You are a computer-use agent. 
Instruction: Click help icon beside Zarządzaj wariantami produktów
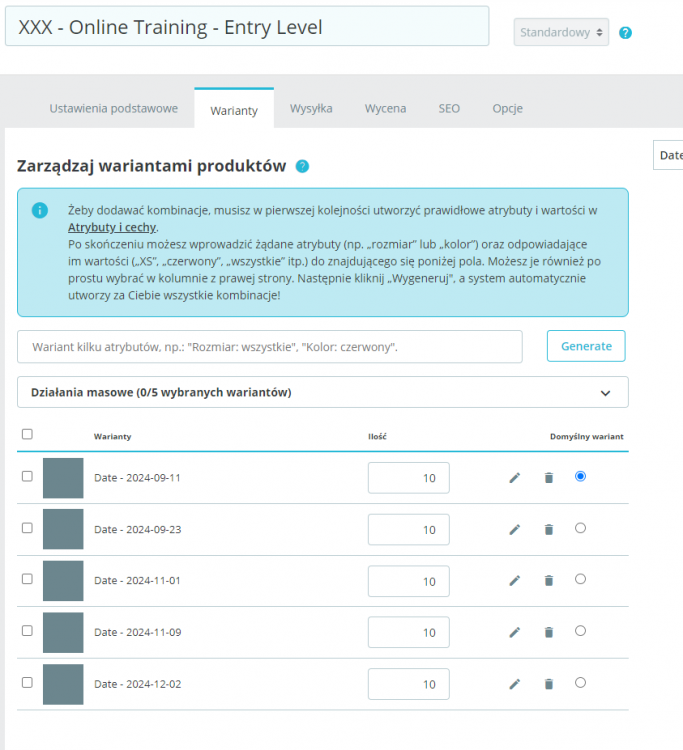pos(302,167)
